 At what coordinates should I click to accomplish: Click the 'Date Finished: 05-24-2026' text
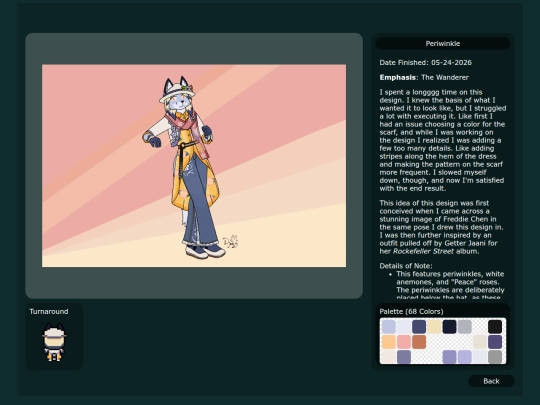(425, 63)
